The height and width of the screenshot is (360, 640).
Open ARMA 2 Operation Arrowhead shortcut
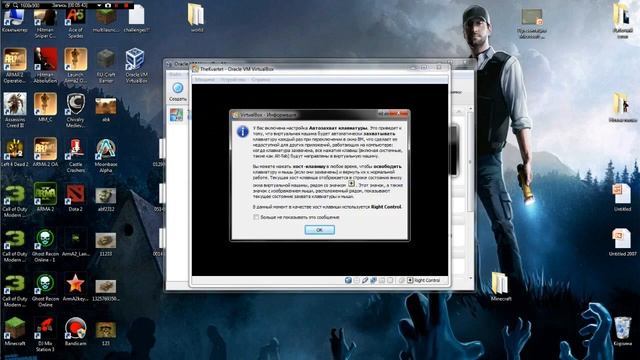[x=15, y=65]
